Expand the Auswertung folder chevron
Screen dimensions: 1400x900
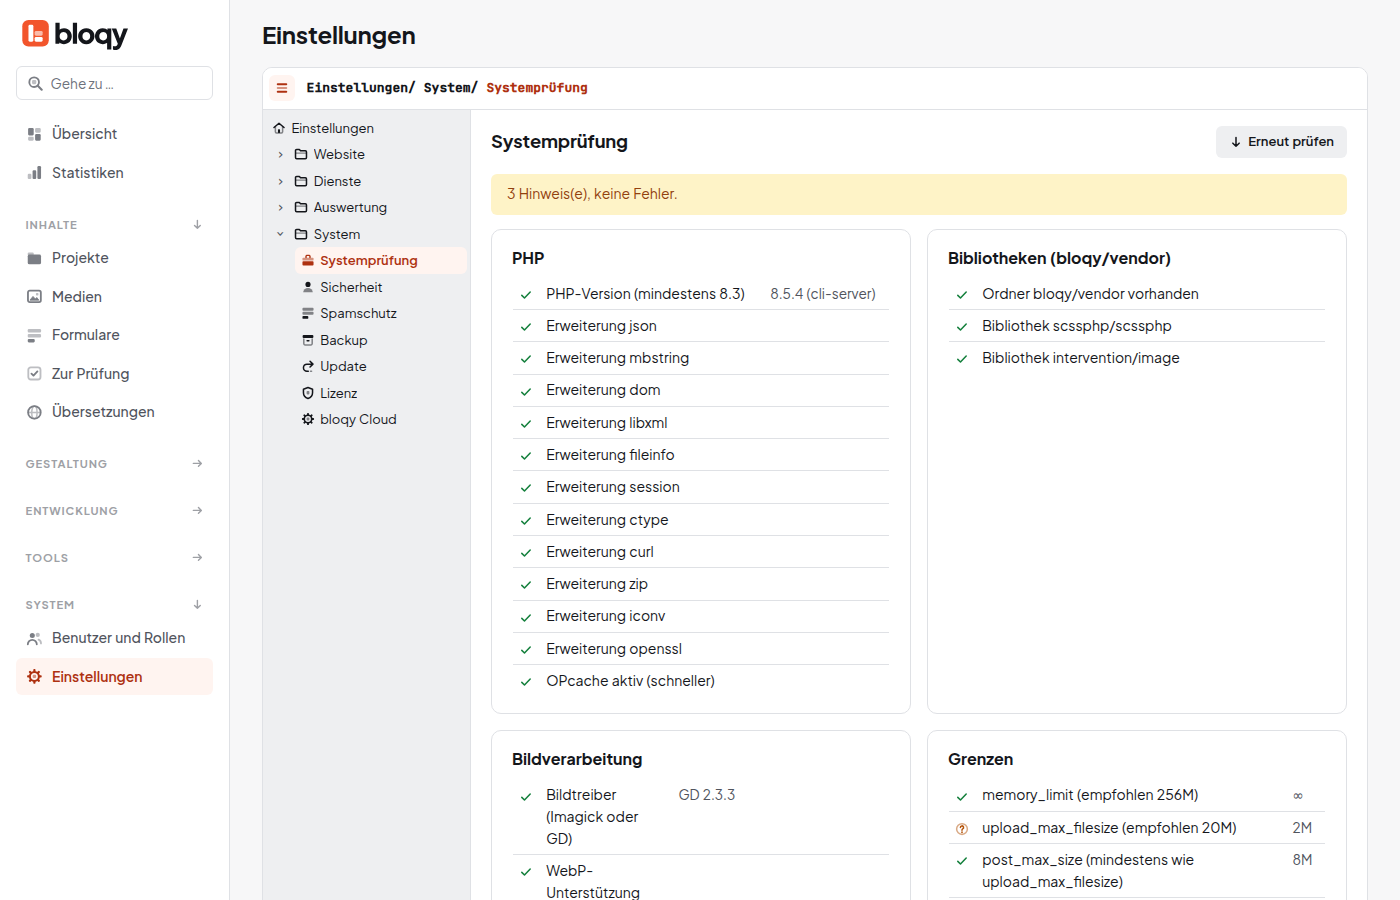[281, 208]
